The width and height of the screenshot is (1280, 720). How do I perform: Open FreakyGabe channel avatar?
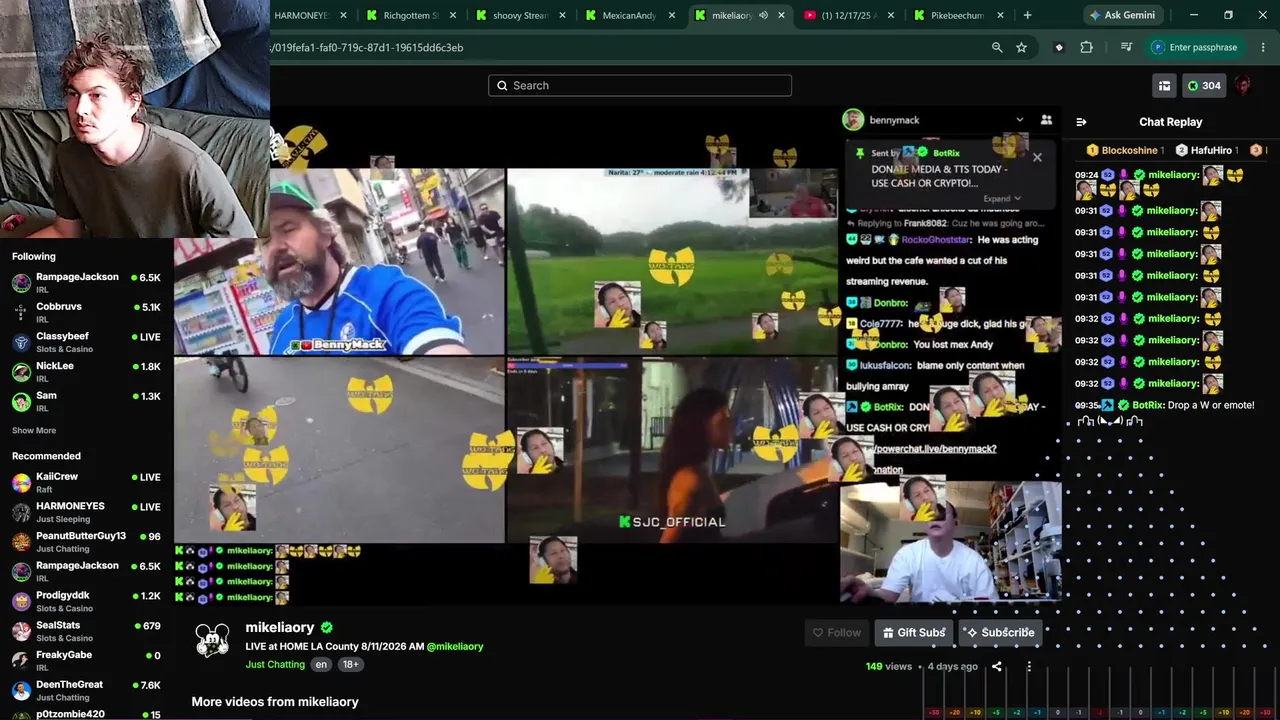pos(21,661)
